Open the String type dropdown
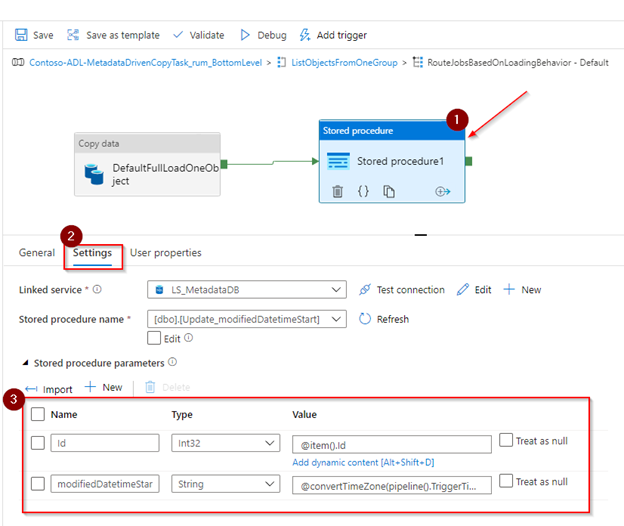624x526 pixels. [226, 484]
